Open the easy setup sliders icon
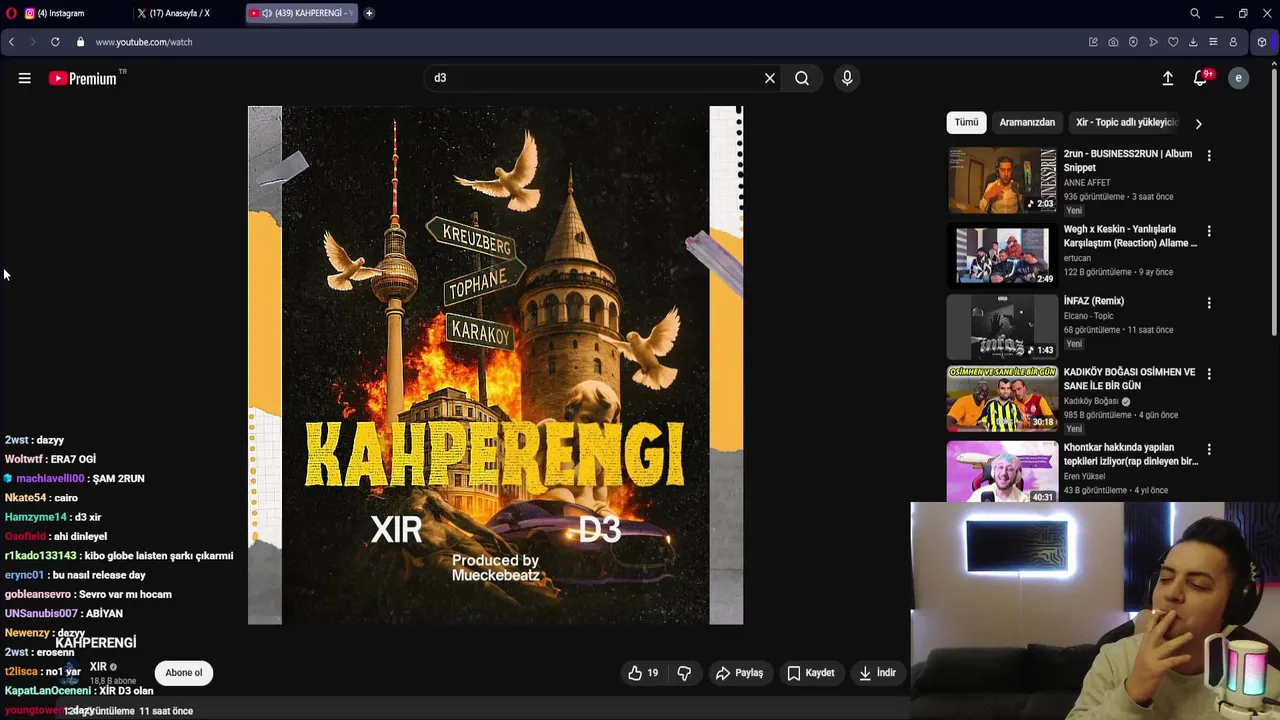 (1213, 42)
